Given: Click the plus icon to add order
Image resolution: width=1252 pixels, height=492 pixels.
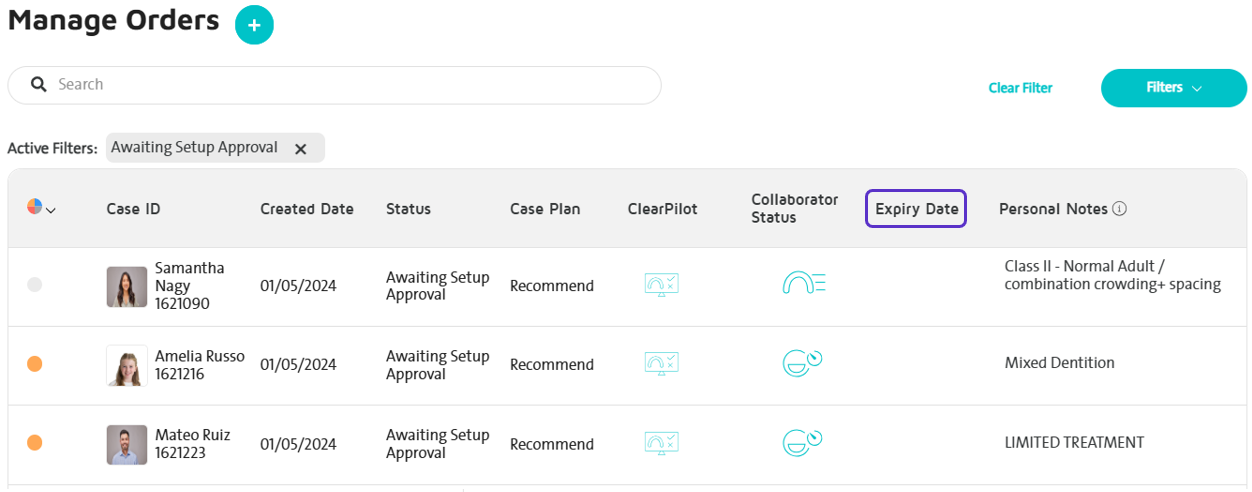Looking at the screenshot, I should pyautogui.click(x=254, y=25).
